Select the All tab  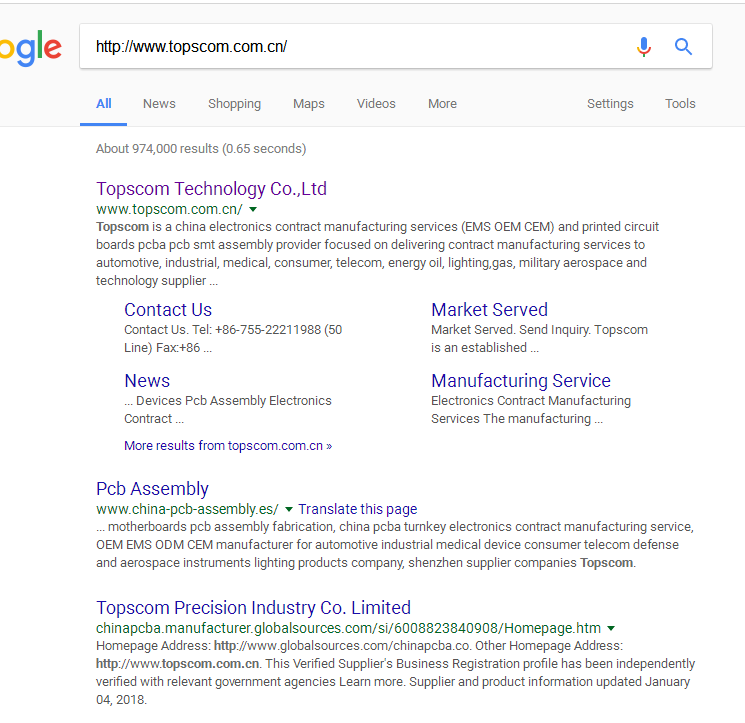[x=104, y=104]
